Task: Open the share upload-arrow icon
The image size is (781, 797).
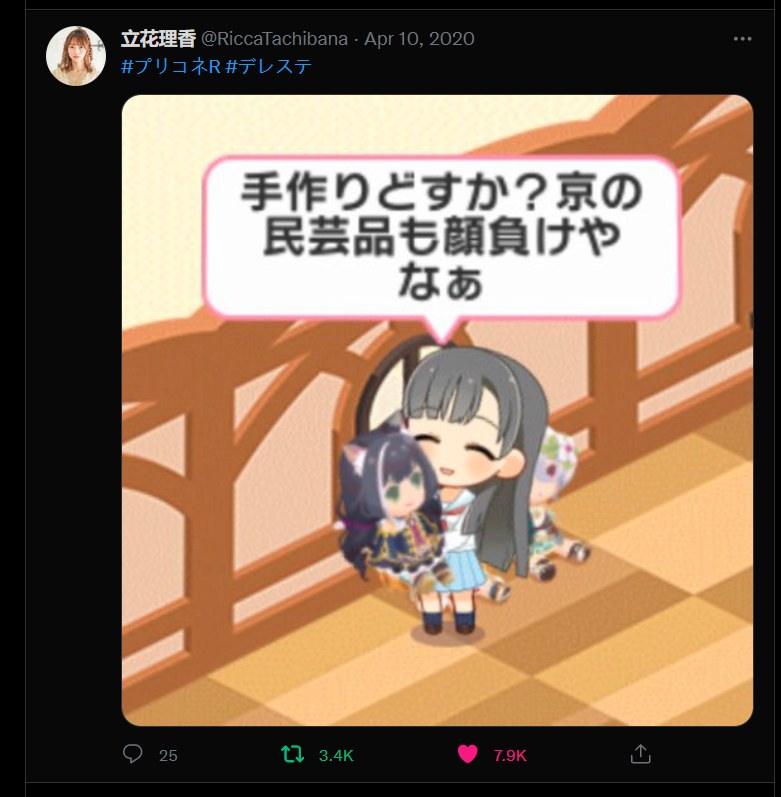Action: click(x=640, y=754)
